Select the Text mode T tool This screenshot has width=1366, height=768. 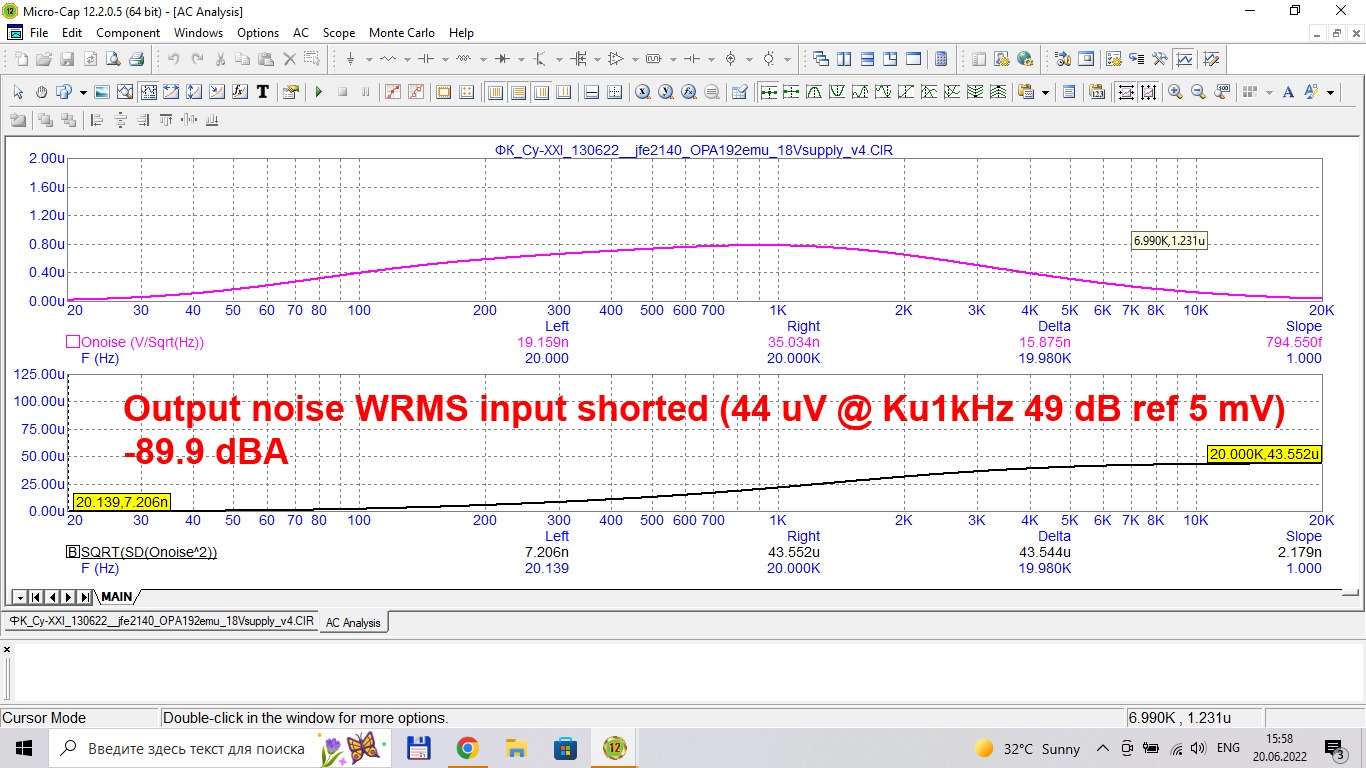coord(263,92)
